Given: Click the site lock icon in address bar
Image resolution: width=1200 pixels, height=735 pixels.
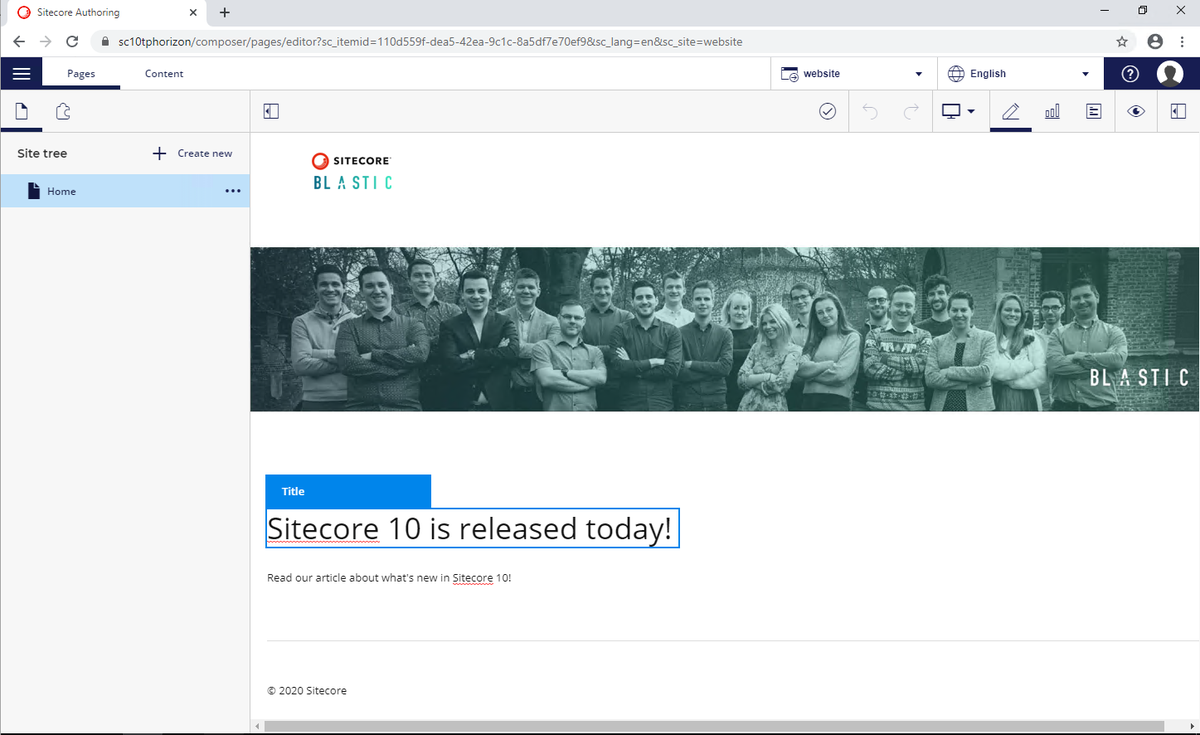Looking at the screenshot, I should click(x=105, y=42).
